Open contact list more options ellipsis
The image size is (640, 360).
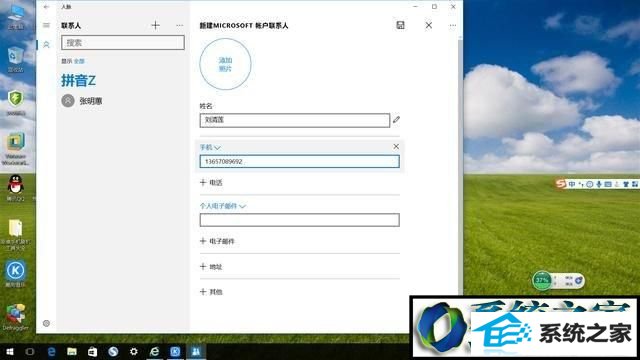pyautogui.click(x=180, y=25)
